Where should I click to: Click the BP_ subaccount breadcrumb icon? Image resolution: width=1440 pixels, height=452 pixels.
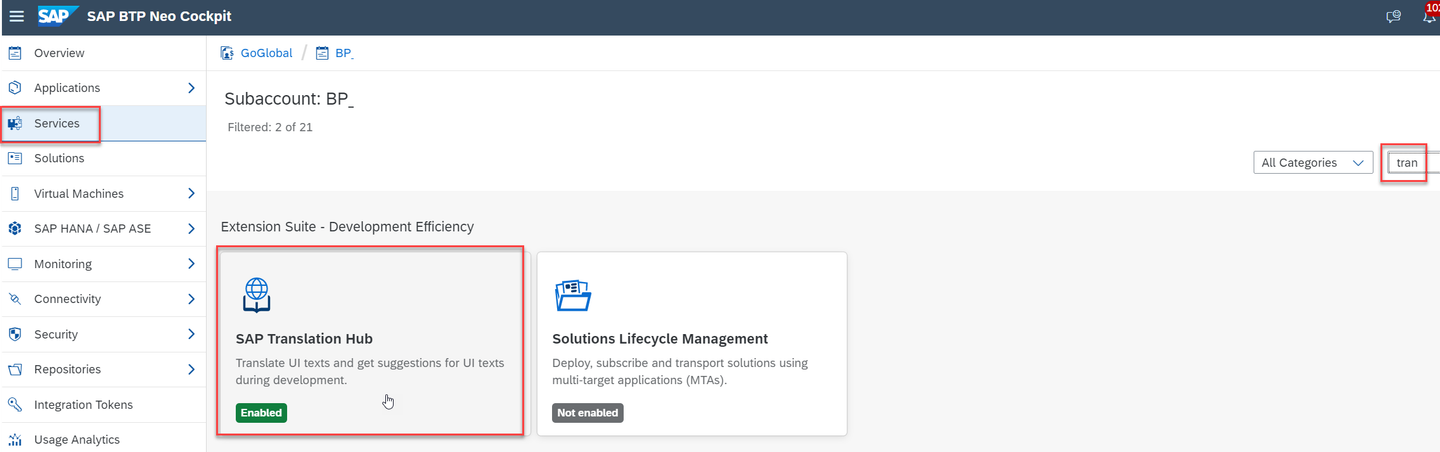(x=322, y=53)
